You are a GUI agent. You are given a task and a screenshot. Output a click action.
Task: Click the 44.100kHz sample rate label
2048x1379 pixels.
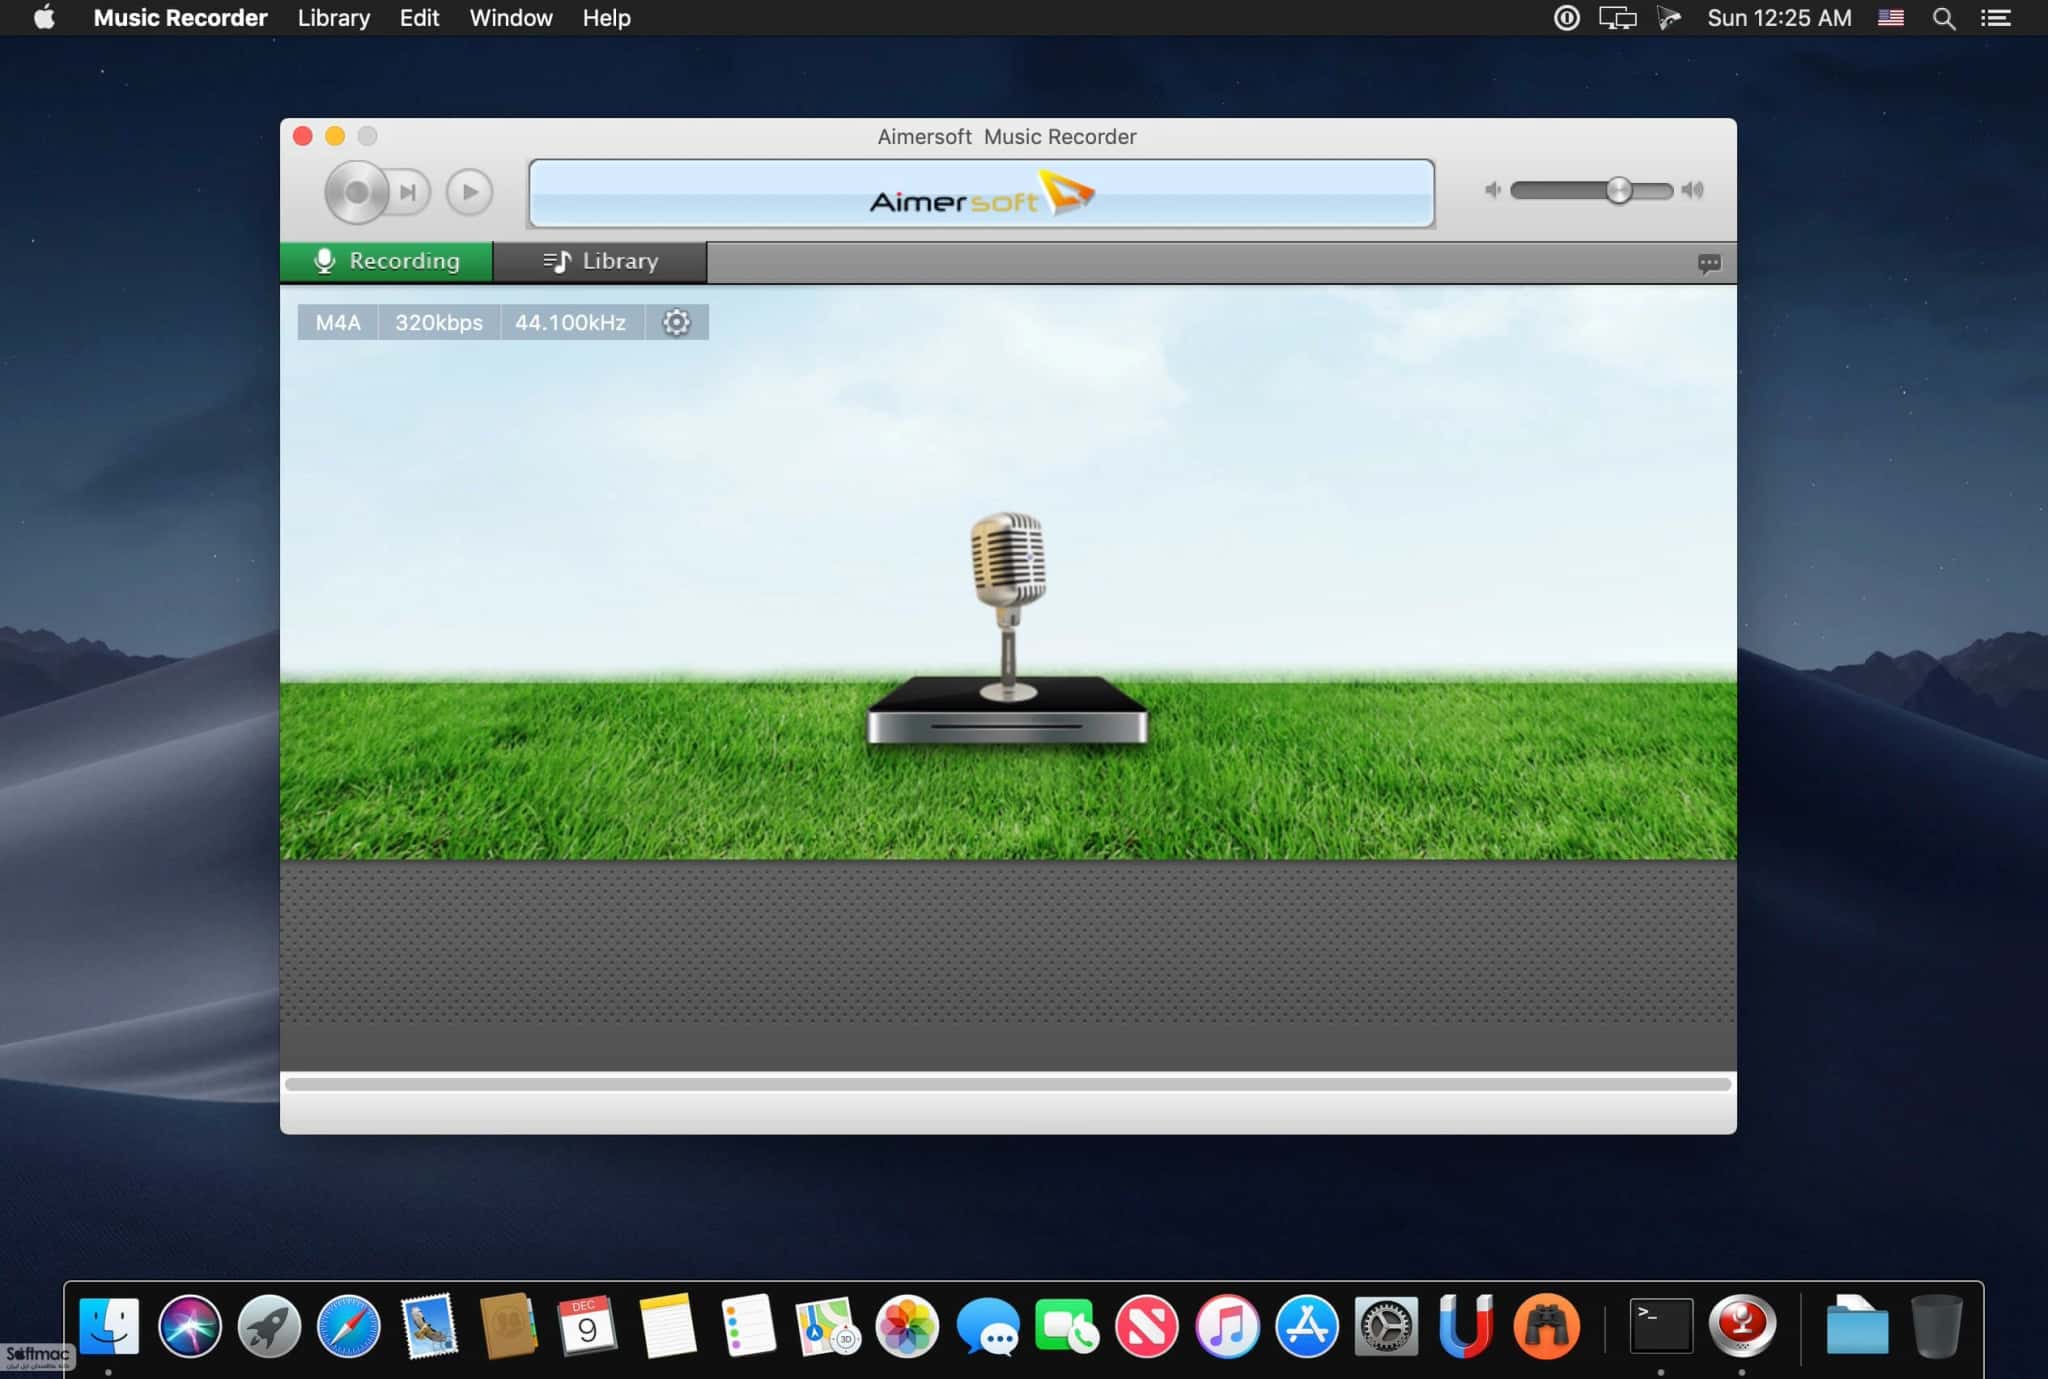coord(571,322)
